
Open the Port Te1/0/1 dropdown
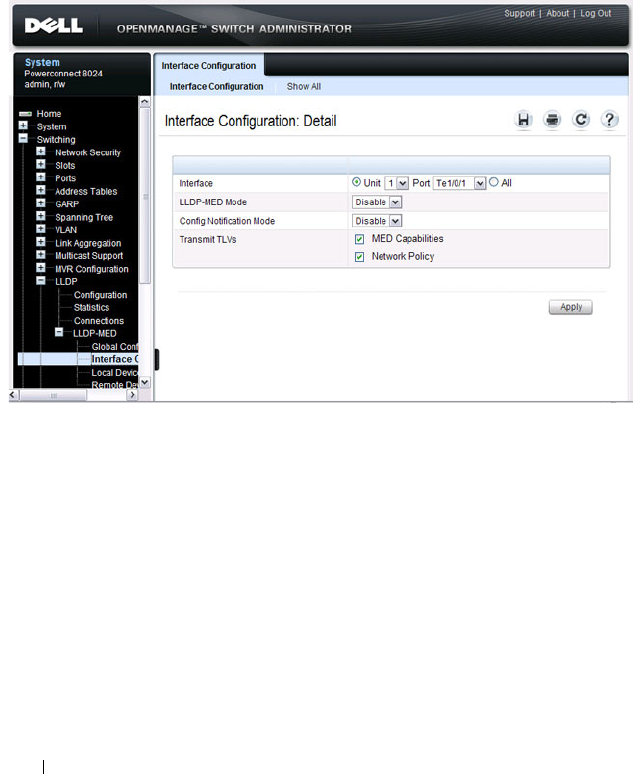point(459,183)
